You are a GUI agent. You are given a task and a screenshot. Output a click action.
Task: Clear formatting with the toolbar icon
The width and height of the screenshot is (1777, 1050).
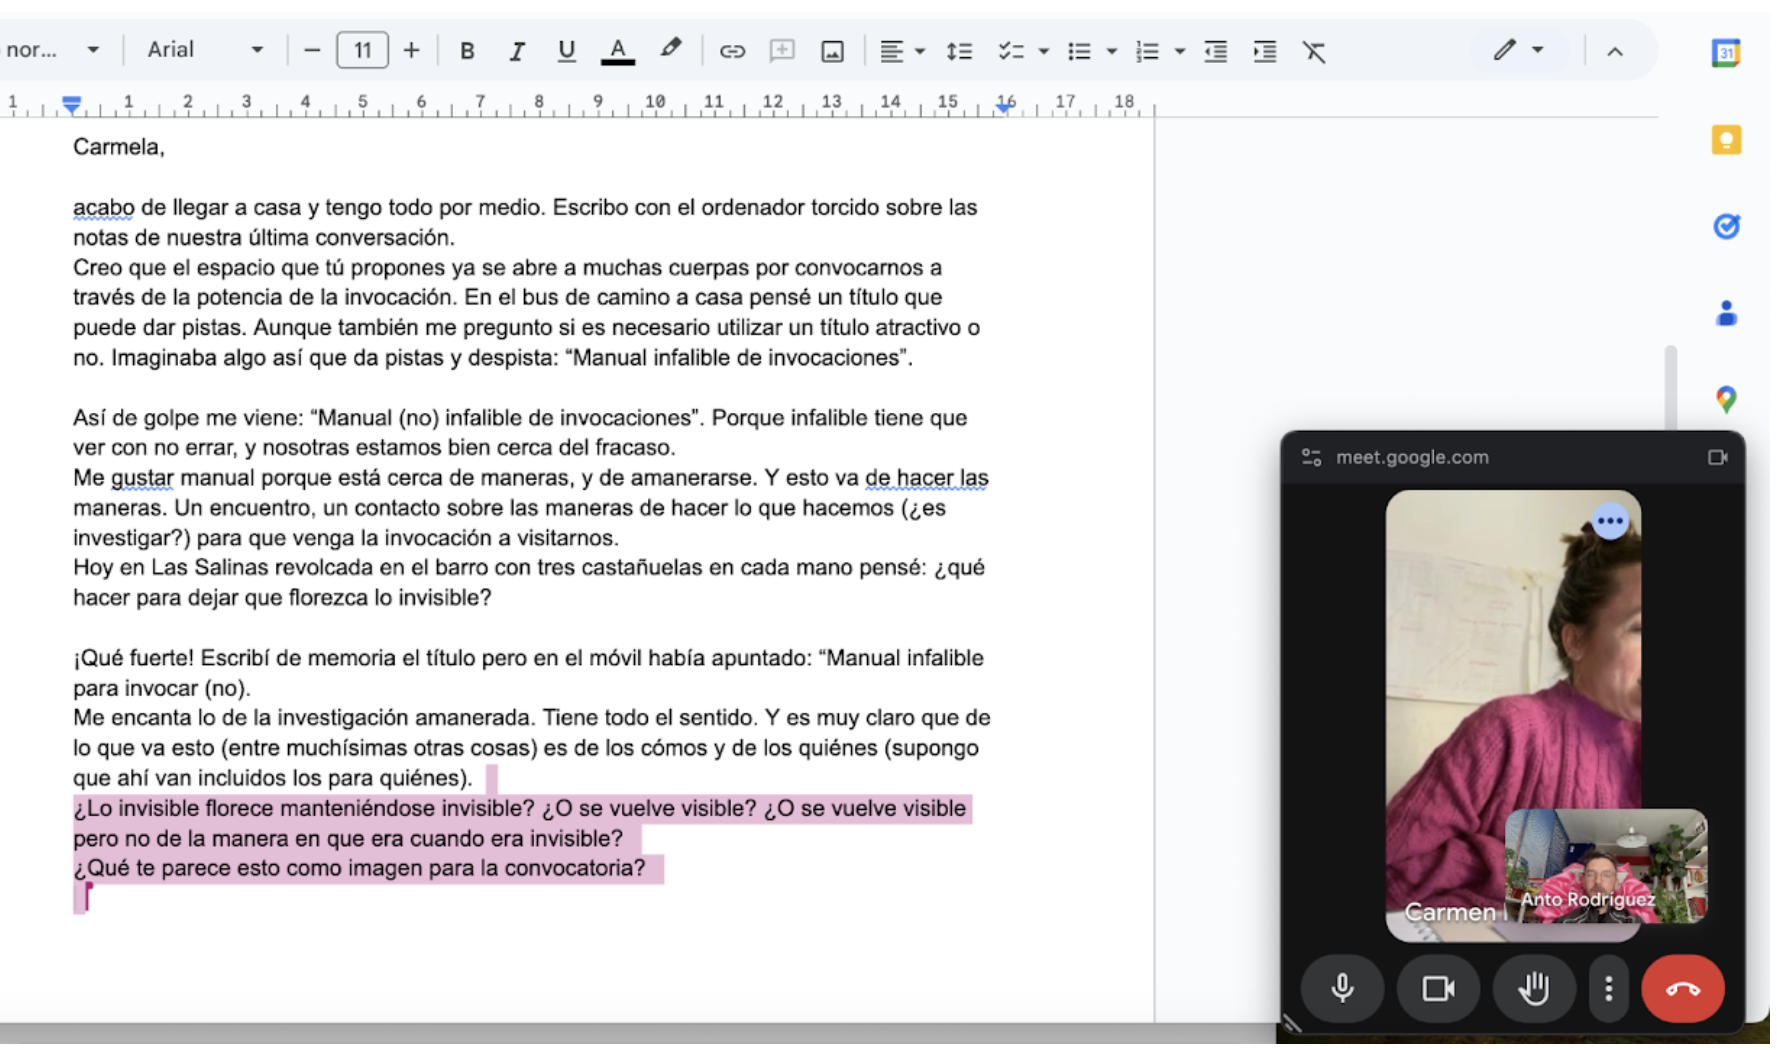(x=1313, y=51)
